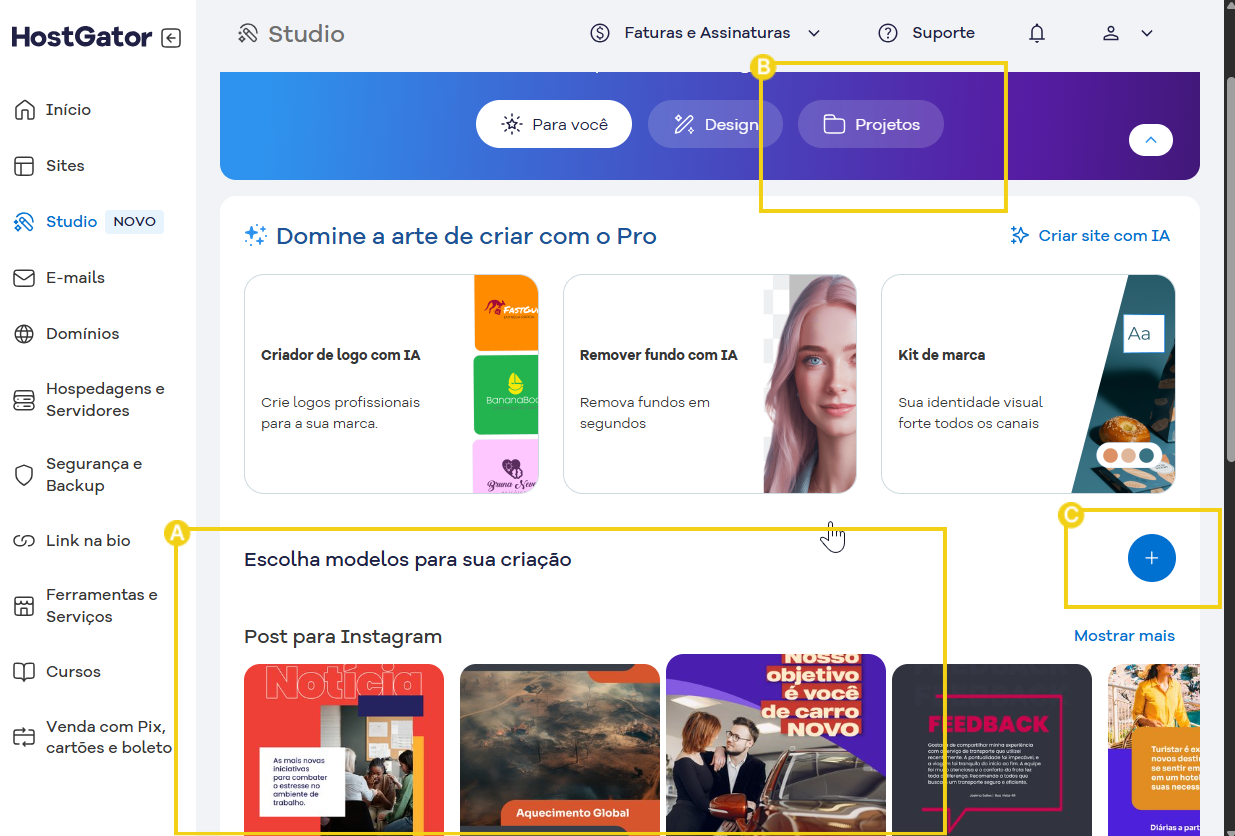
Task: Click the blue plus create button
Action: (1152, 558)
